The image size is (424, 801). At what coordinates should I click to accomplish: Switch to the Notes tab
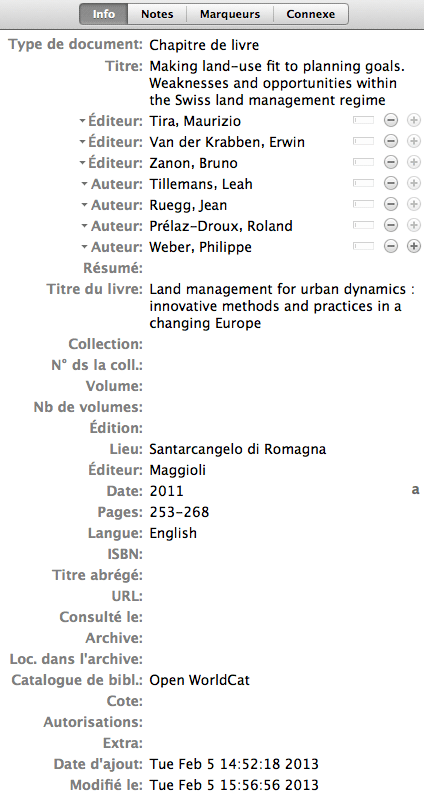click(x=157, y=14)
